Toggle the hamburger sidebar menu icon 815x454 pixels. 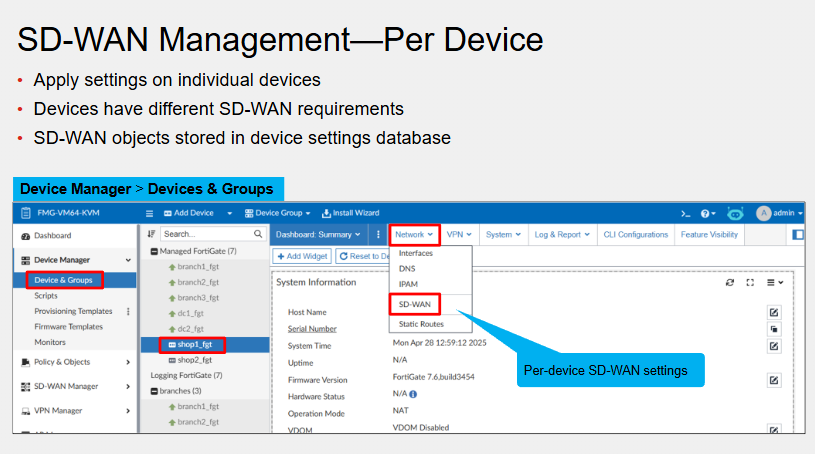[x=149, y=213]
